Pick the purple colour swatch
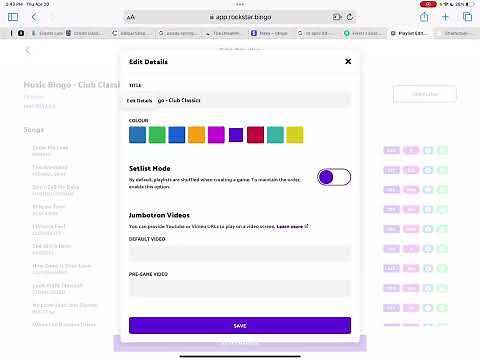480x360 pixels. coord(236,135)
